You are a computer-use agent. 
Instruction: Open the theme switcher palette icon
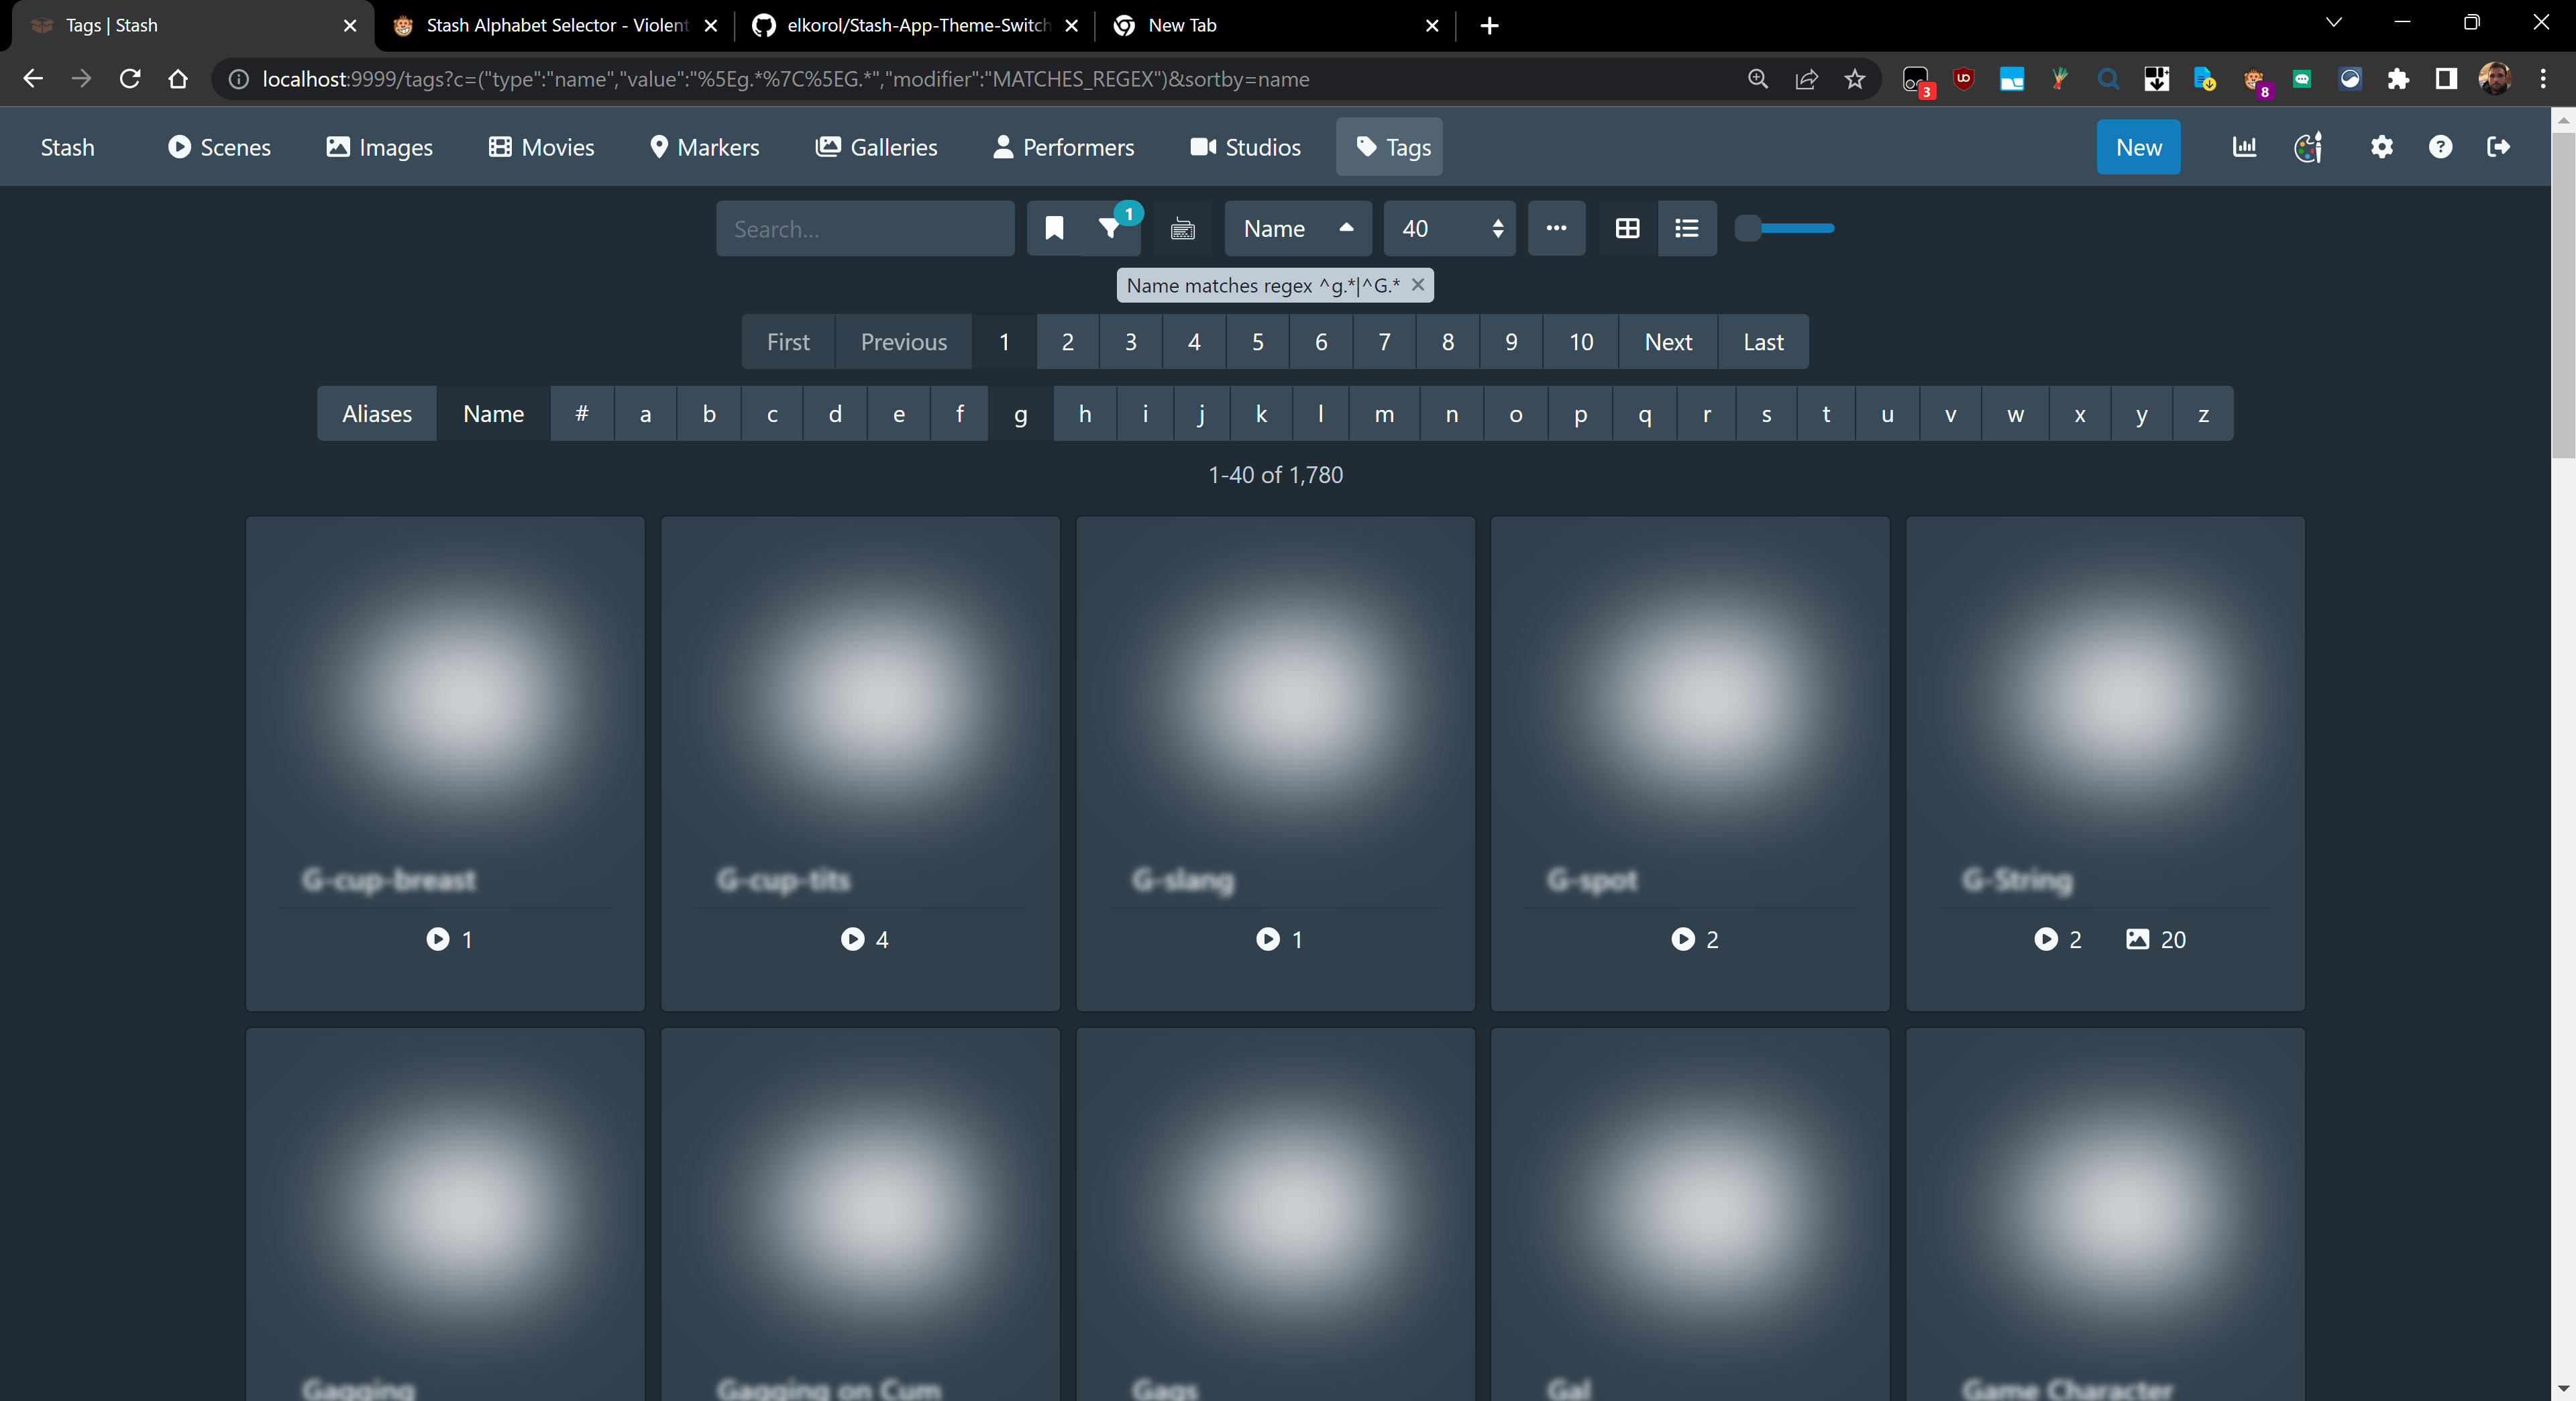[2307, 147]
